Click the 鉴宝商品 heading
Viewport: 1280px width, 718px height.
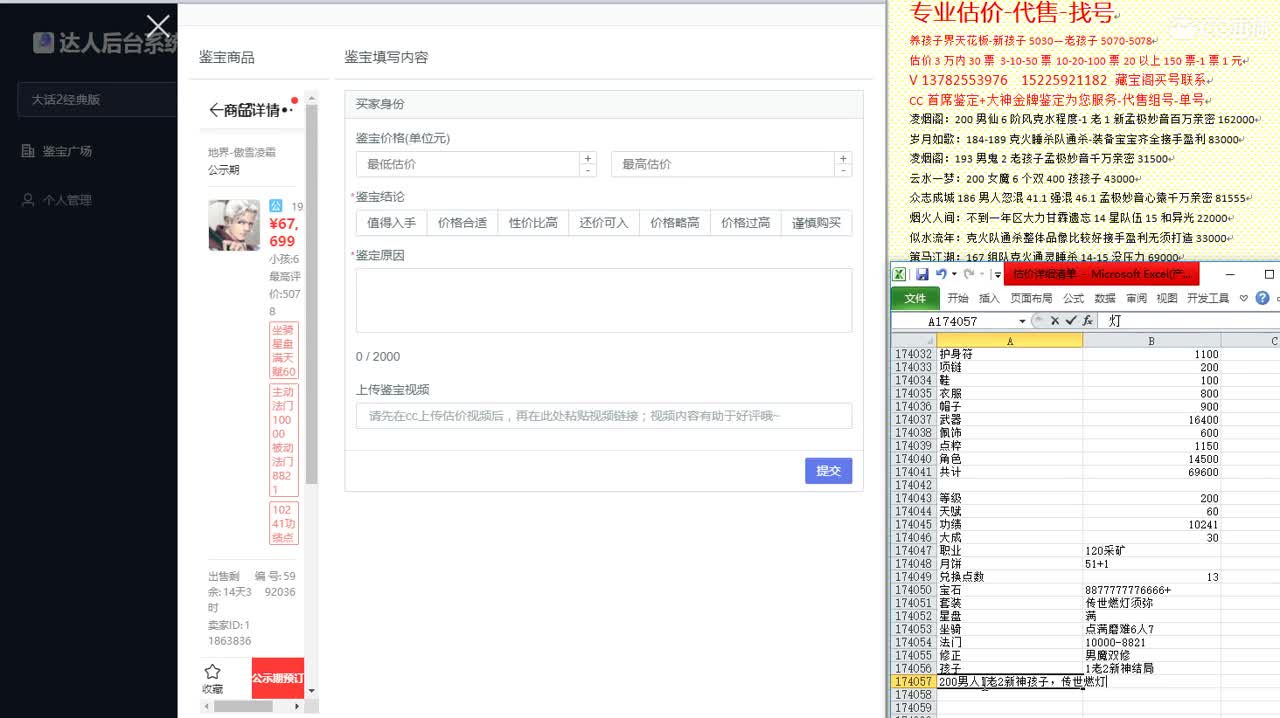click(x=226, y=57)
